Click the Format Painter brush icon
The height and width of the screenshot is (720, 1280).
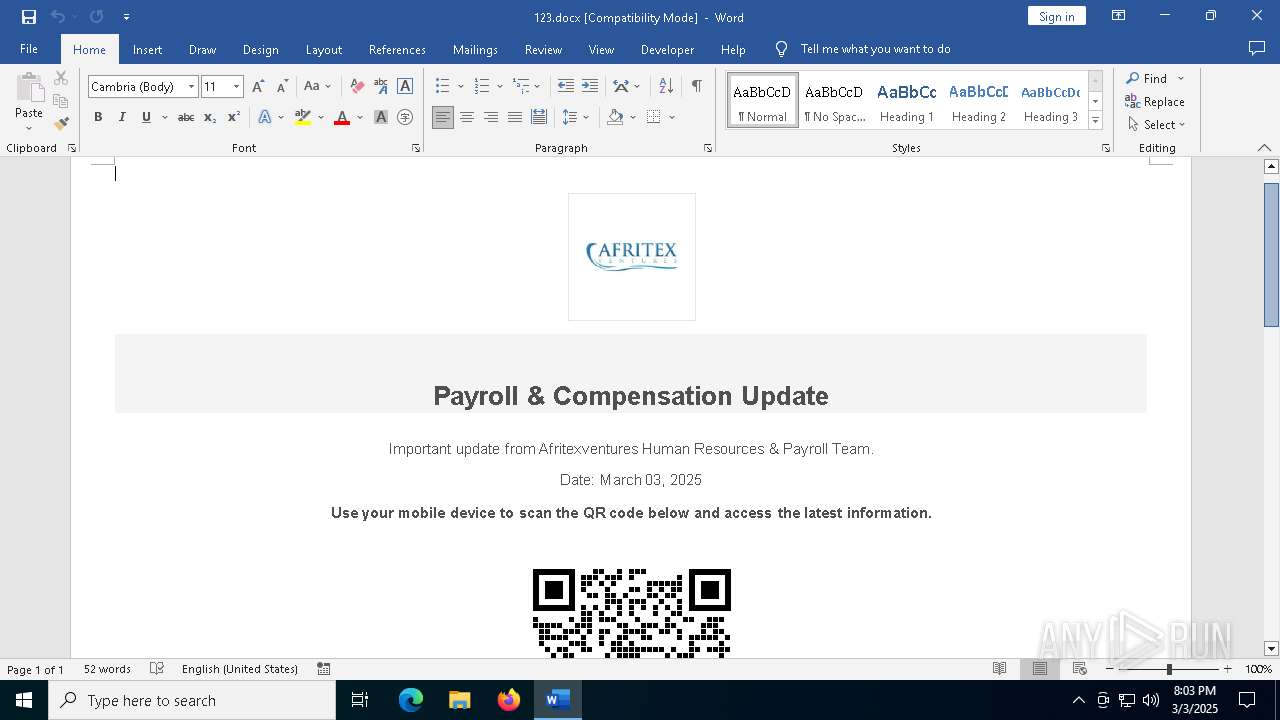(61, 124)
